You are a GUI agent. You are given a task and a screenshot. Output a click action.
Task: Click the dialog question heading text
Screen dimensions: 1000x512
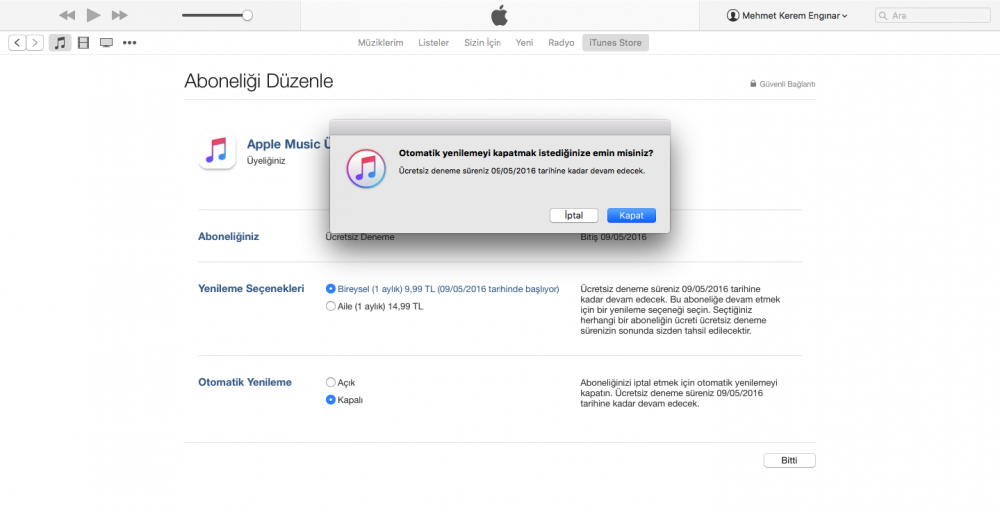click(526, 153)
